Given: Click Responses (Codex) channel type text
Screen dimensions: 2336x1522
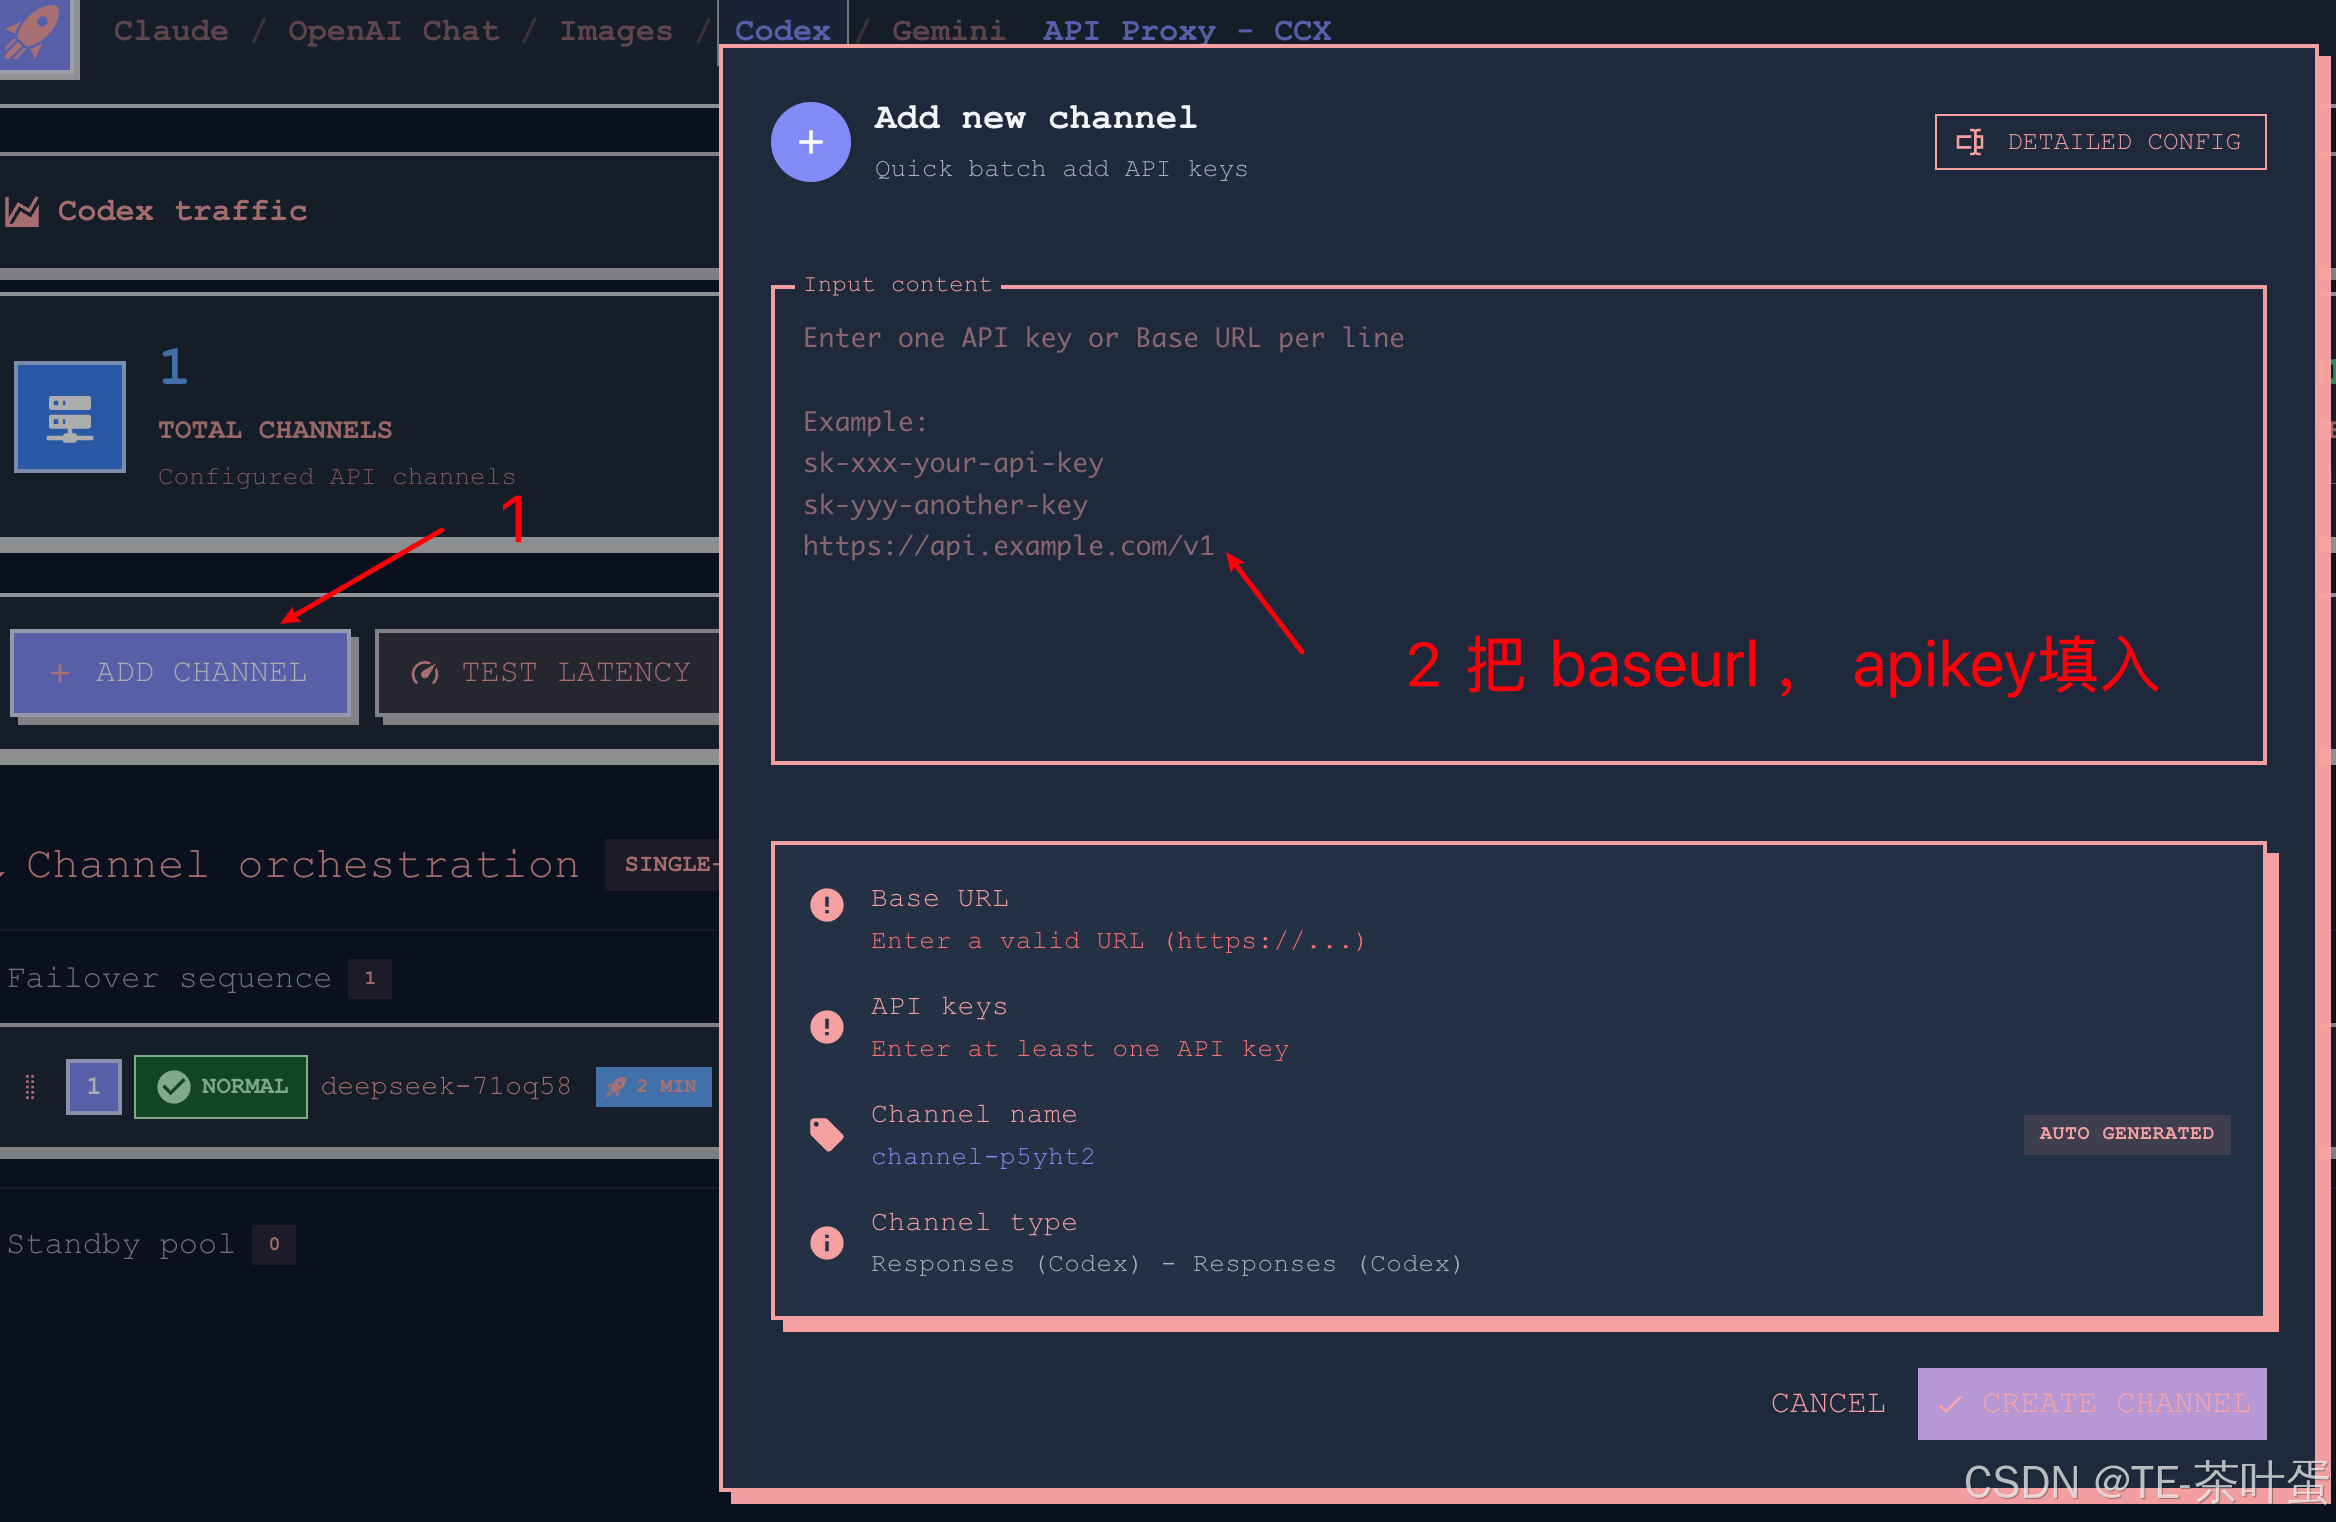Looking at the screenshot, I should pyautogui.click(x=1167, y=1264).
